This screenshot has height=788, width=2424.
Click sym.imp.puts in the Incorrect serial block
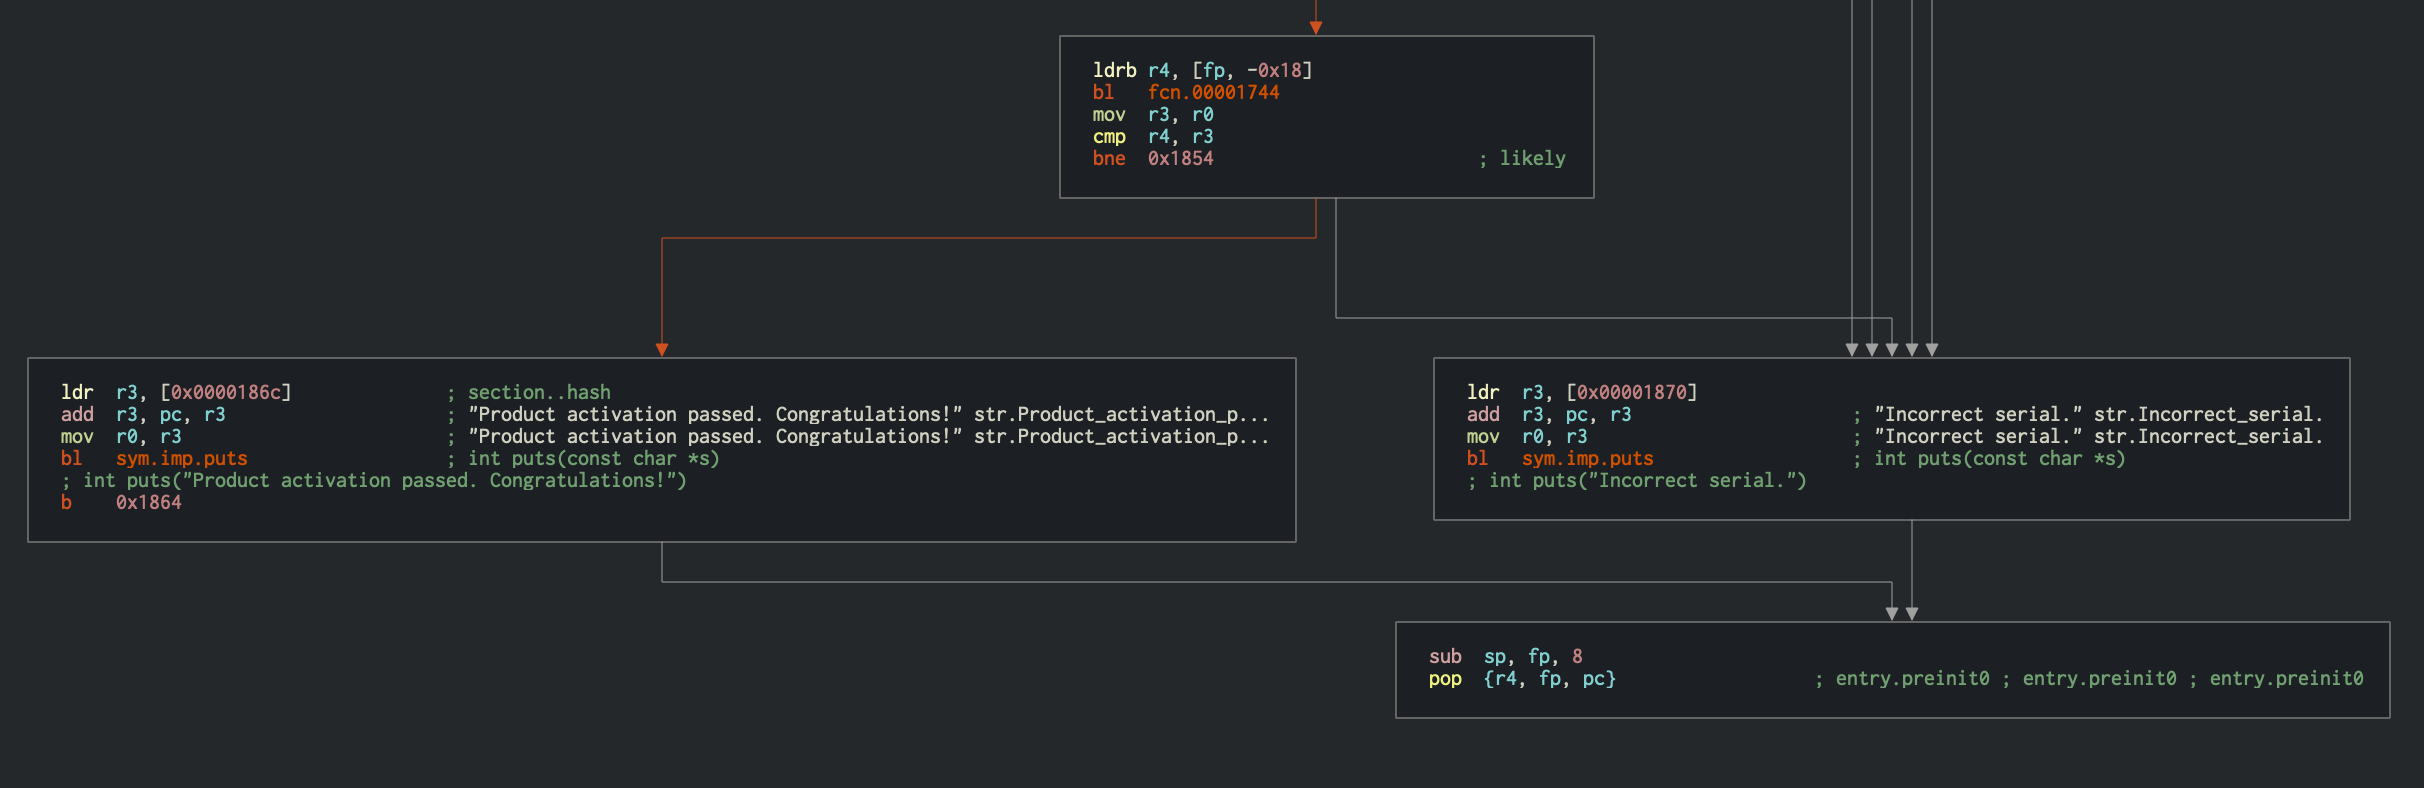1587,458
